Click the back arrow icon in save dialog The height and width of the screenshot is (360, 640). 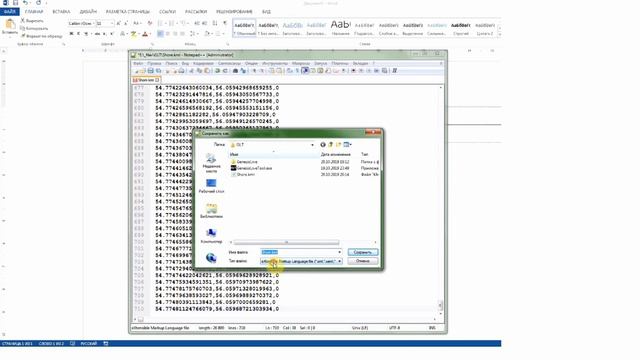322,144
